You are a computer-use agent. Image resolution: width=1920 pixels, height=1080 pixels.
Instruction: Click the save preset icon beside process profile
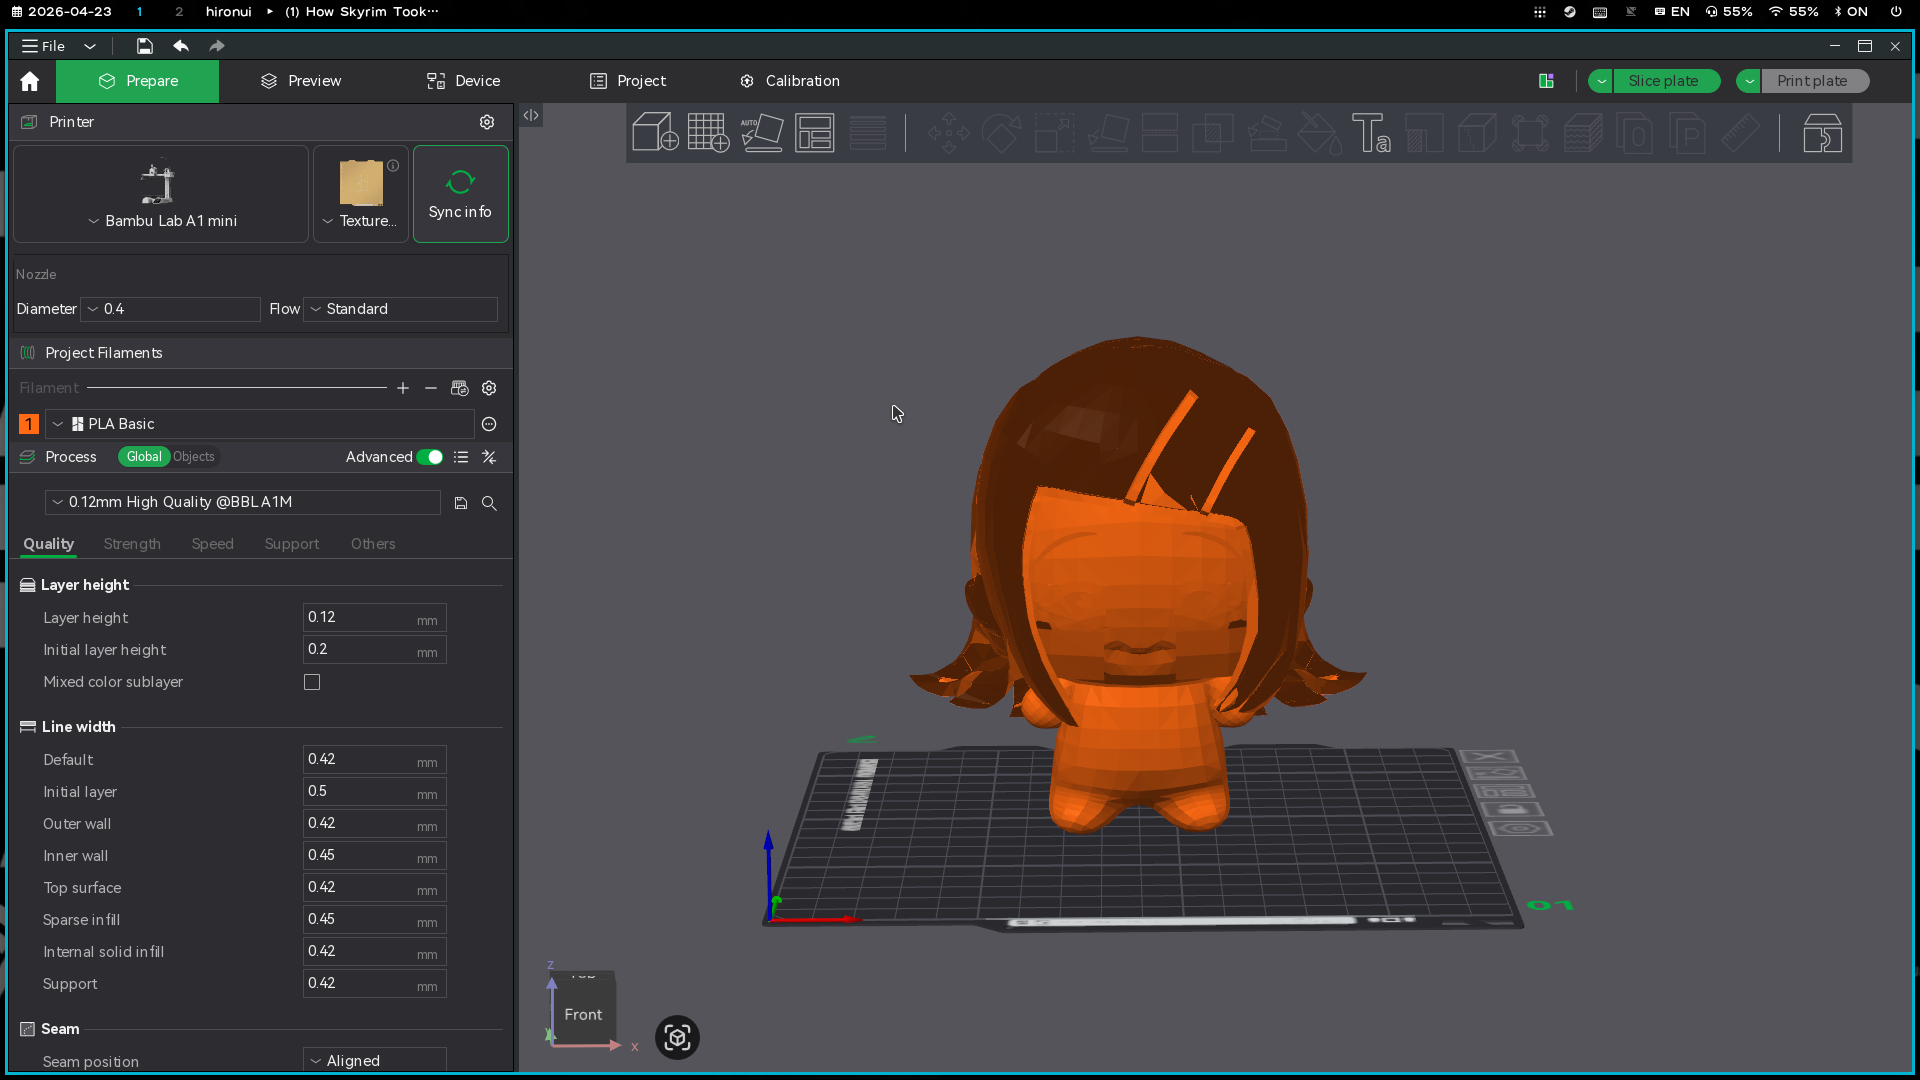[x=461, y=503]
